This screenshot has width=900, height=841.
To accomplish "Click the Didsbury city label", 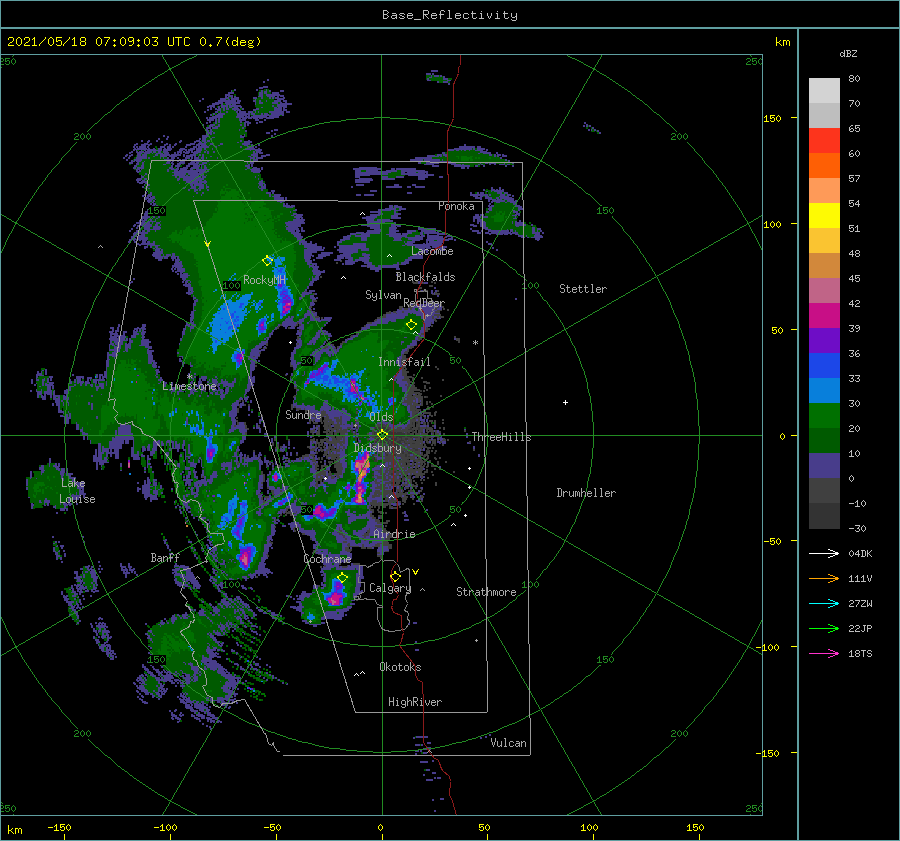I will 377,448.
